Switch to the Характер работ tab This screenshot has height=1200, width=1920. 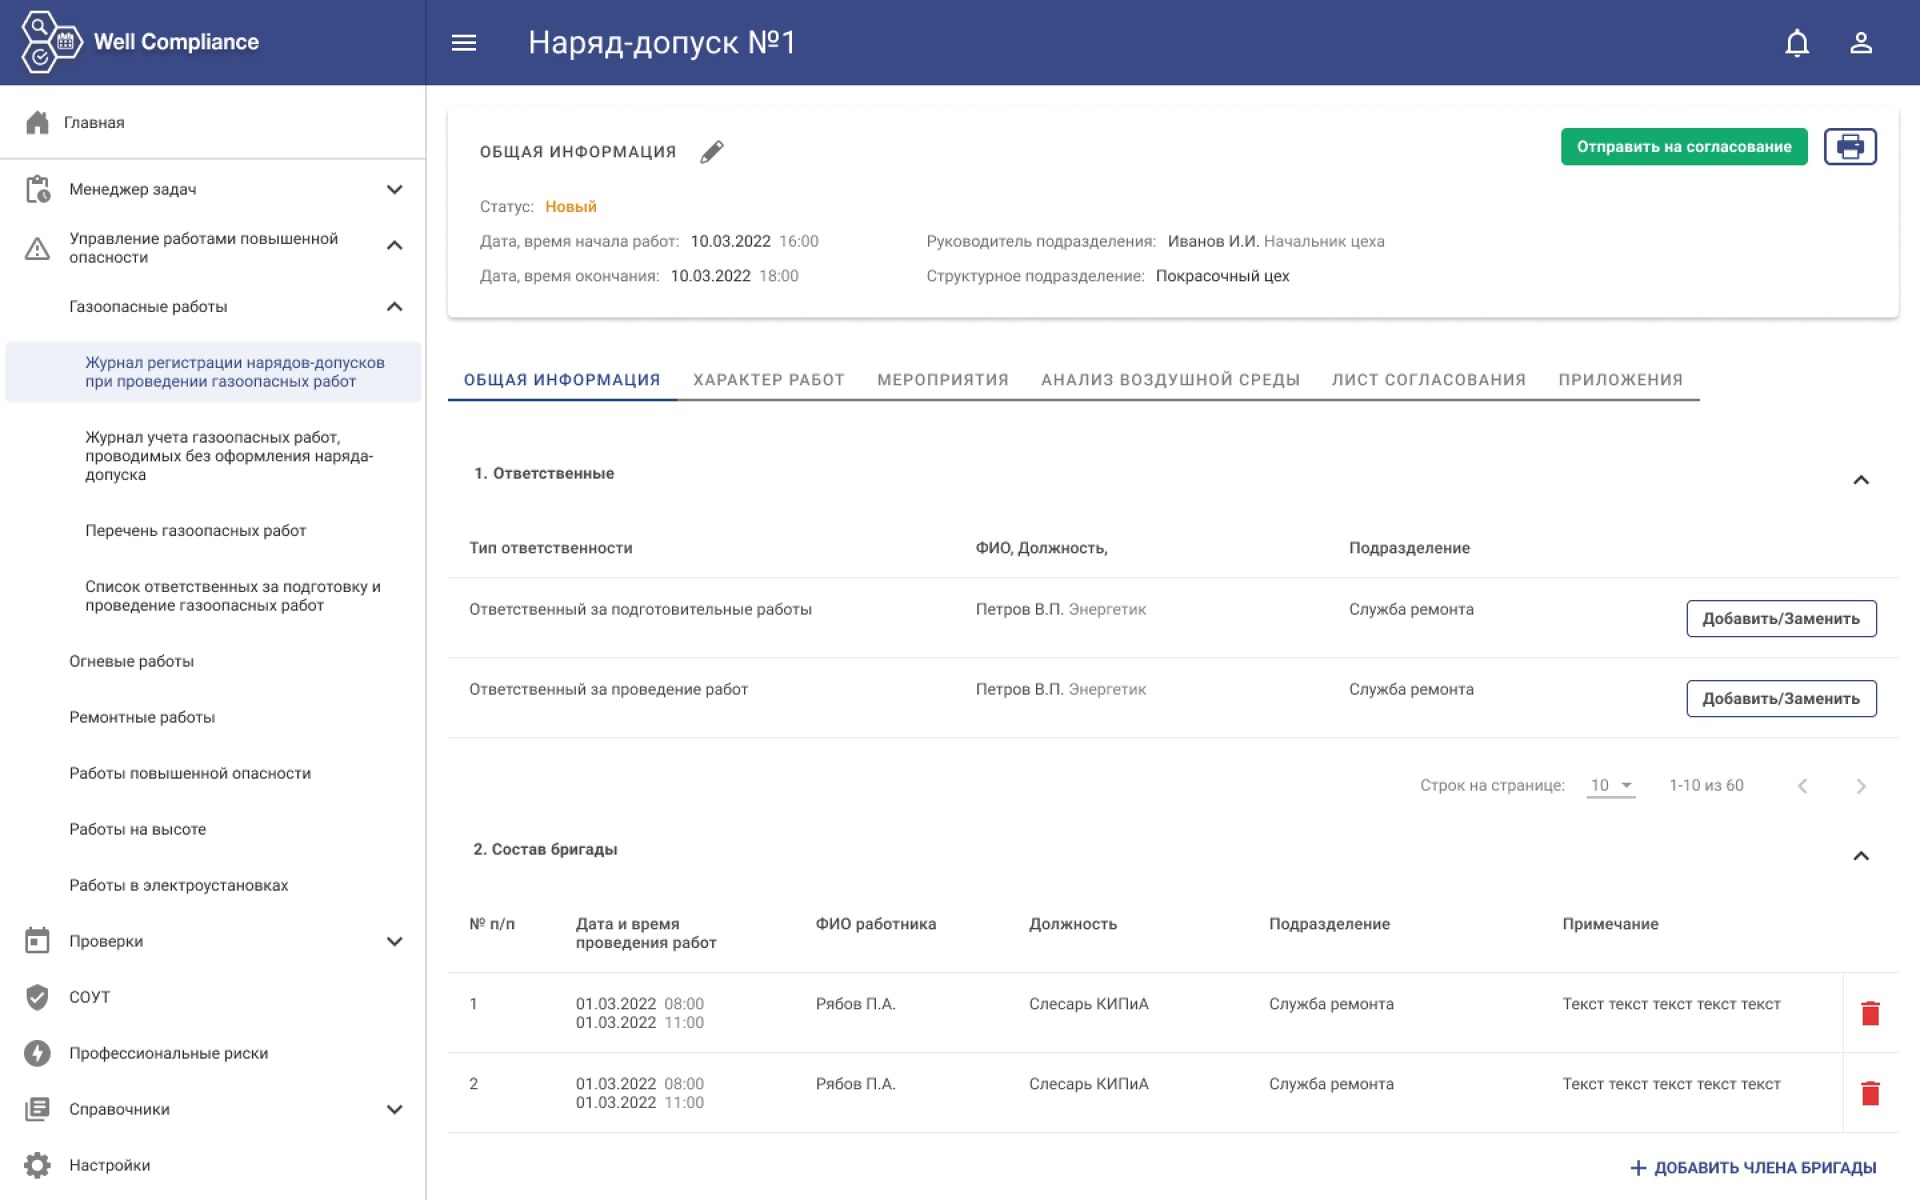768,380
